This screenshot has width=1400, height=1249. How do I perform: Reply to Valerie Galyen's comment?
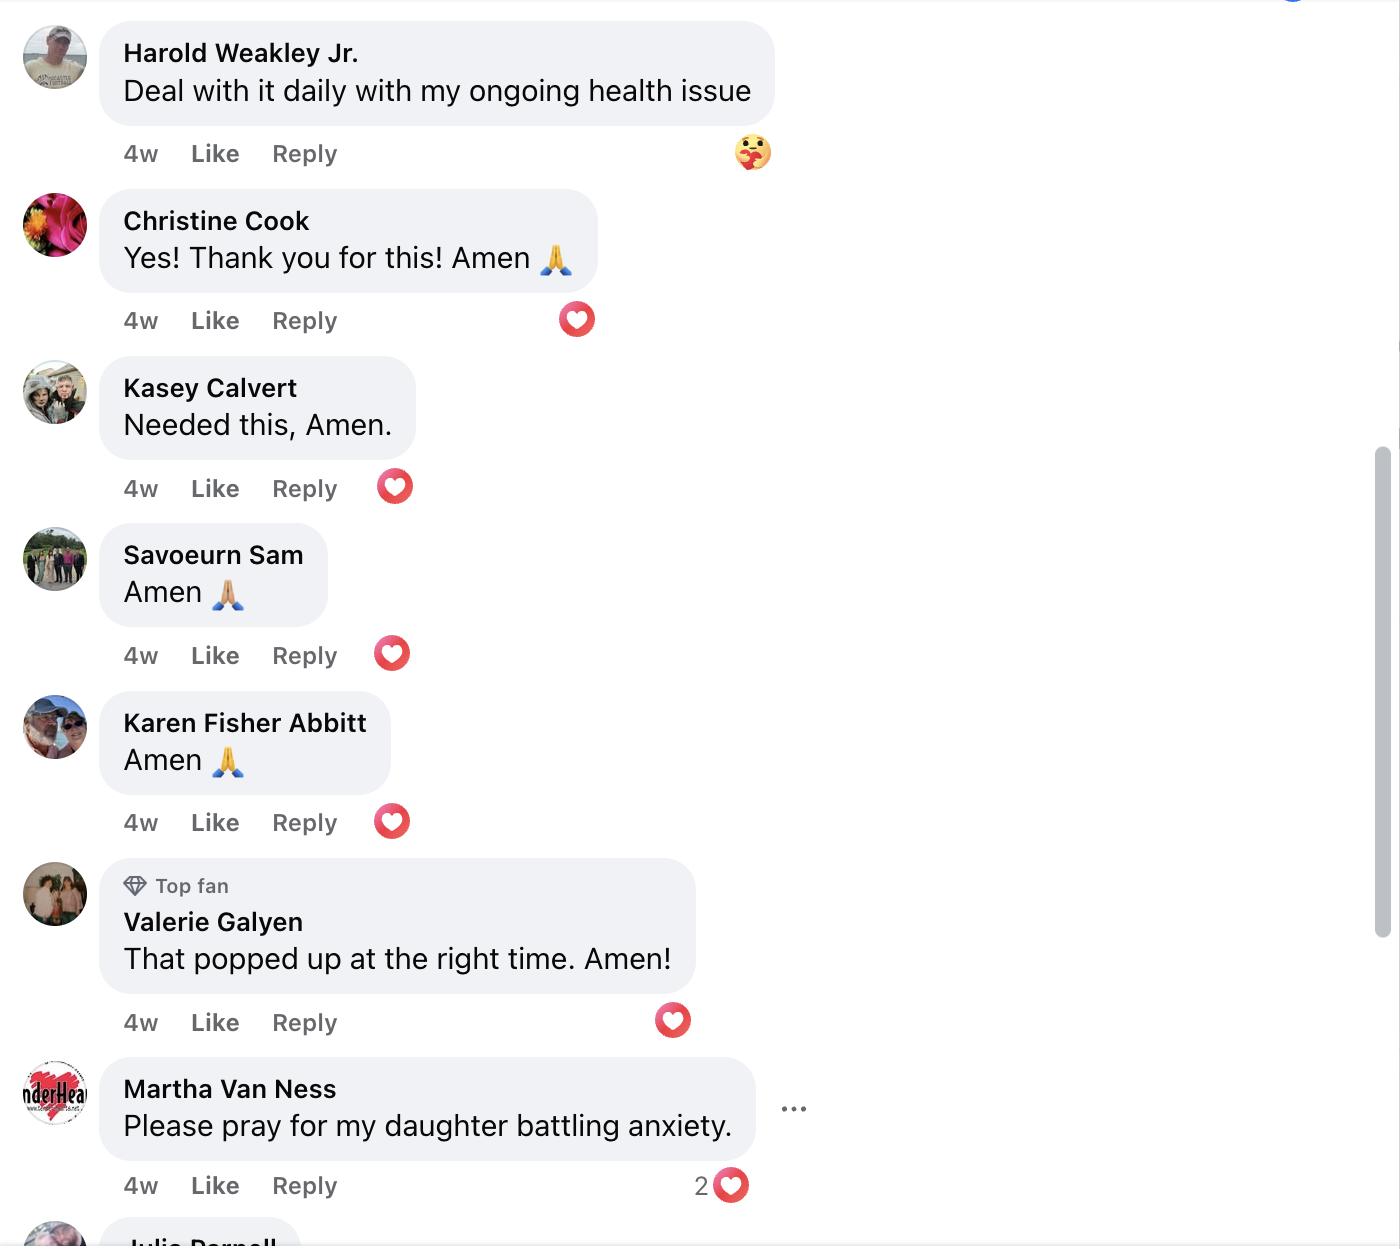(x=304, y=1023)
